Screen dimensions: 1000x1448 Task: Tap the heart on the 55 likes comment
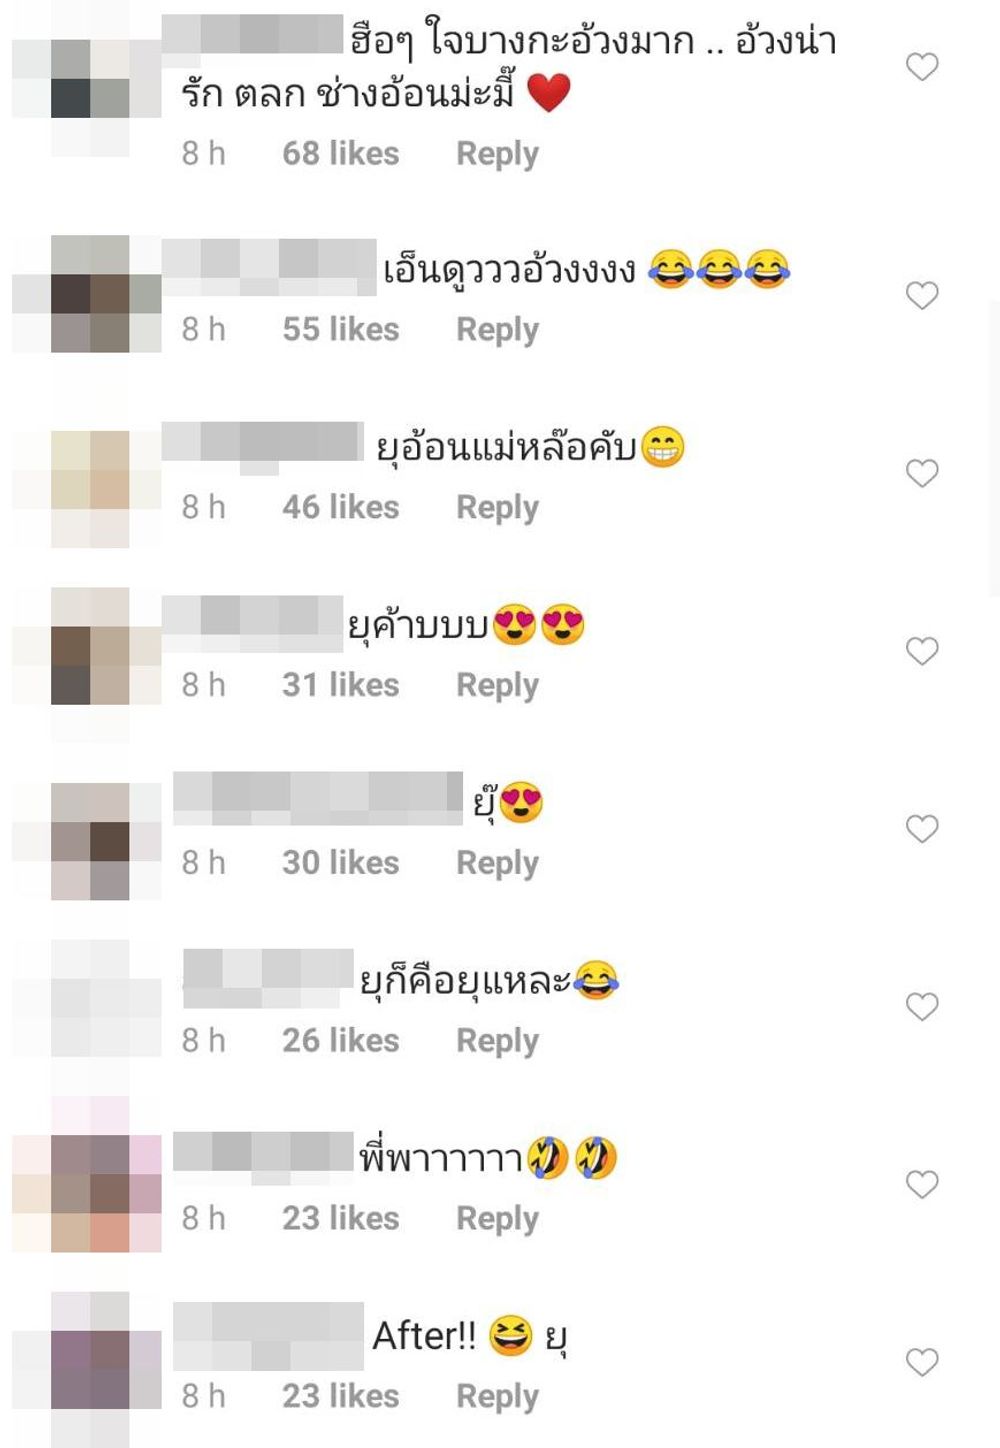(x=921, y=296)
